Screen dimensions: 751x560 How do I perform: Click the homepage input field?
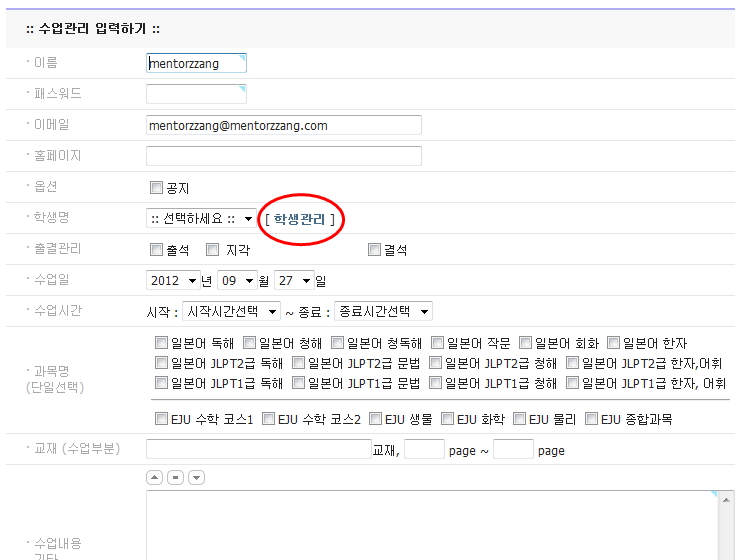tap(283, 156)
